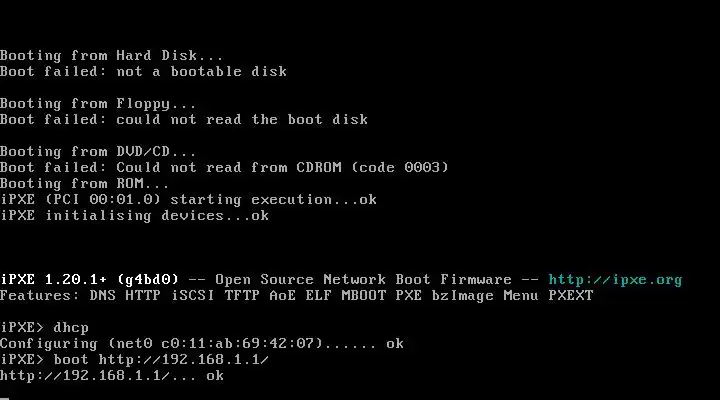The image size is (720, 400).
Task: Click the 'Features:' list line
Action: pyautogui.click(x=296, y=296)
